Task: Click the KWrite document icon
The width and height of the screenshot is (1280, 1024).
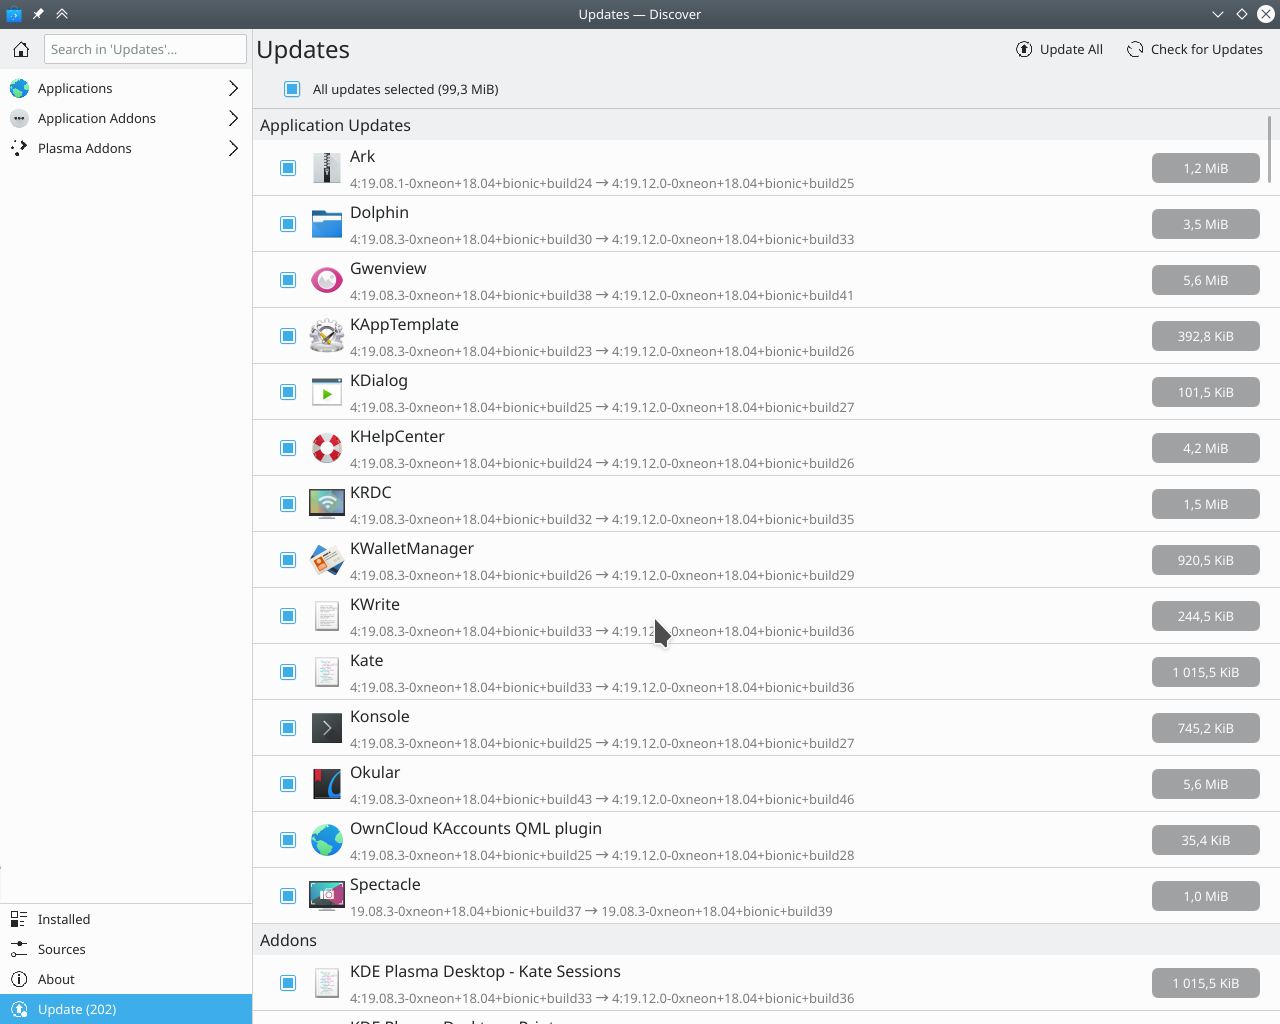Action: [327, 616]
